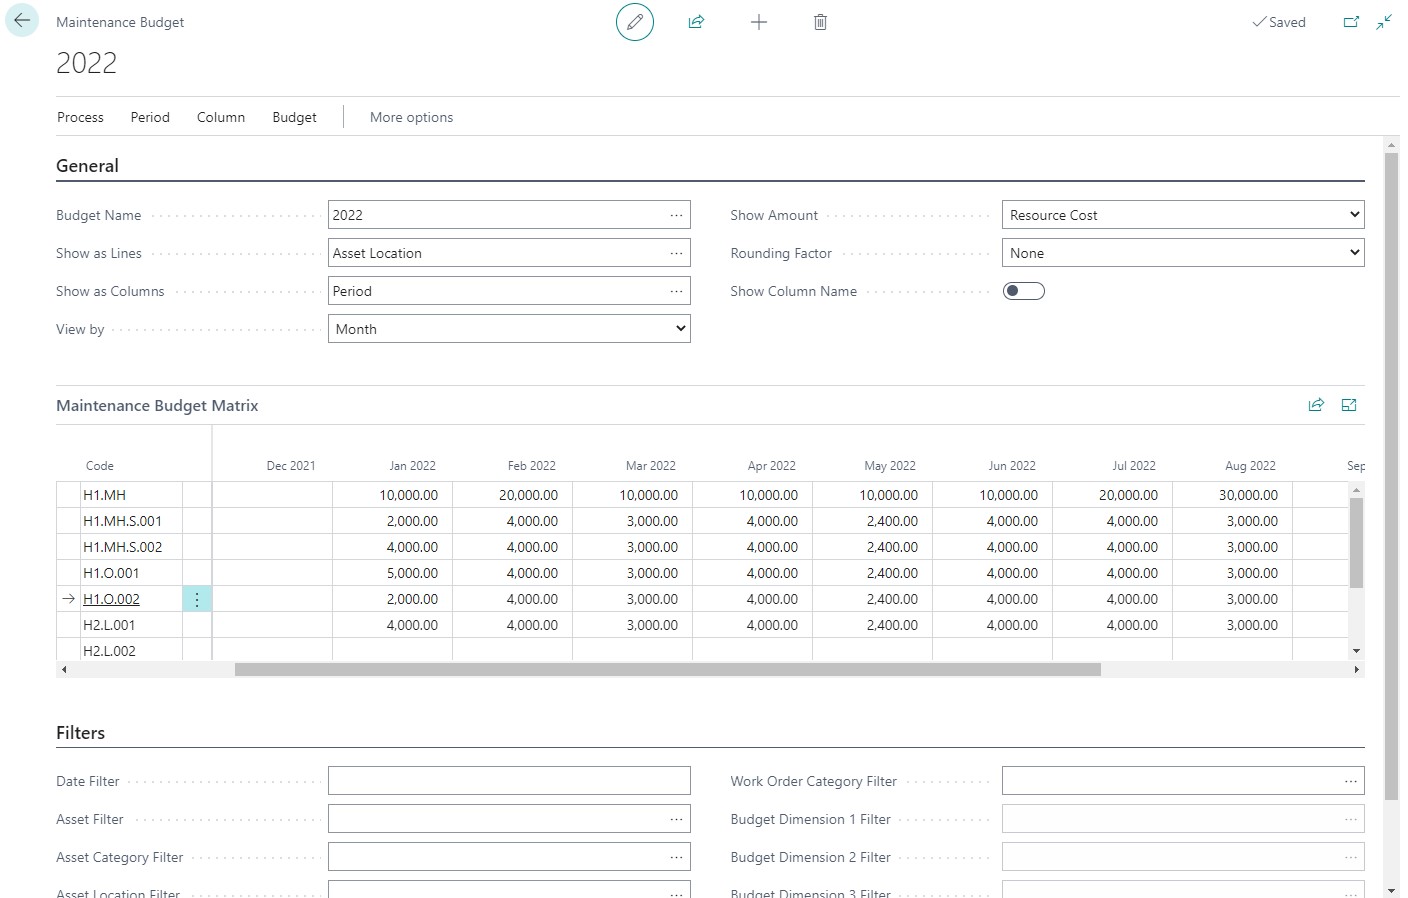Viewport: 1408px width, 898px height.
Task: Expand More options
Action: coord(411,117)
